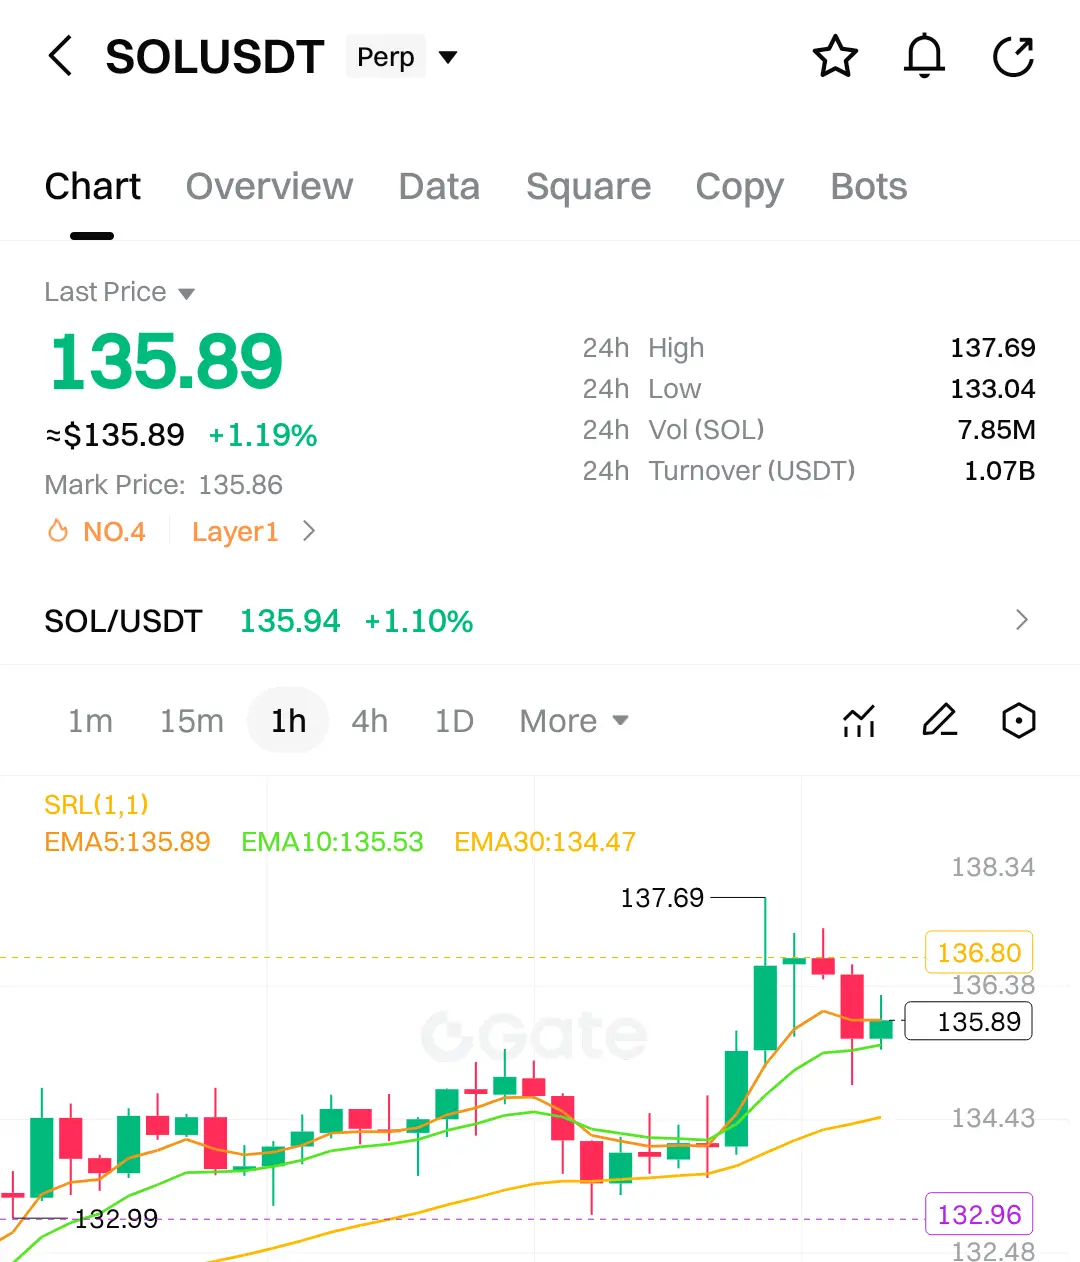Open SOL/USDT spot pair chevron
1080x1262 pixels.
pos(1021,620)
